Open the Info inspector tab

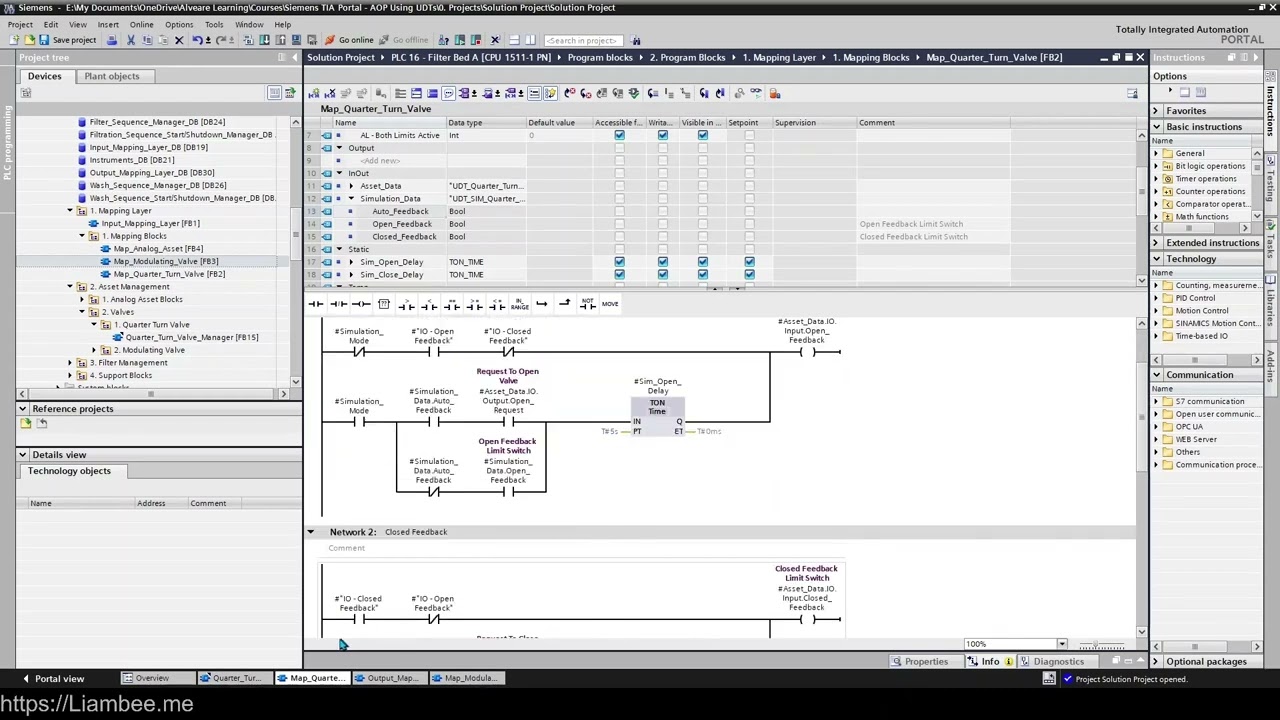989,662
